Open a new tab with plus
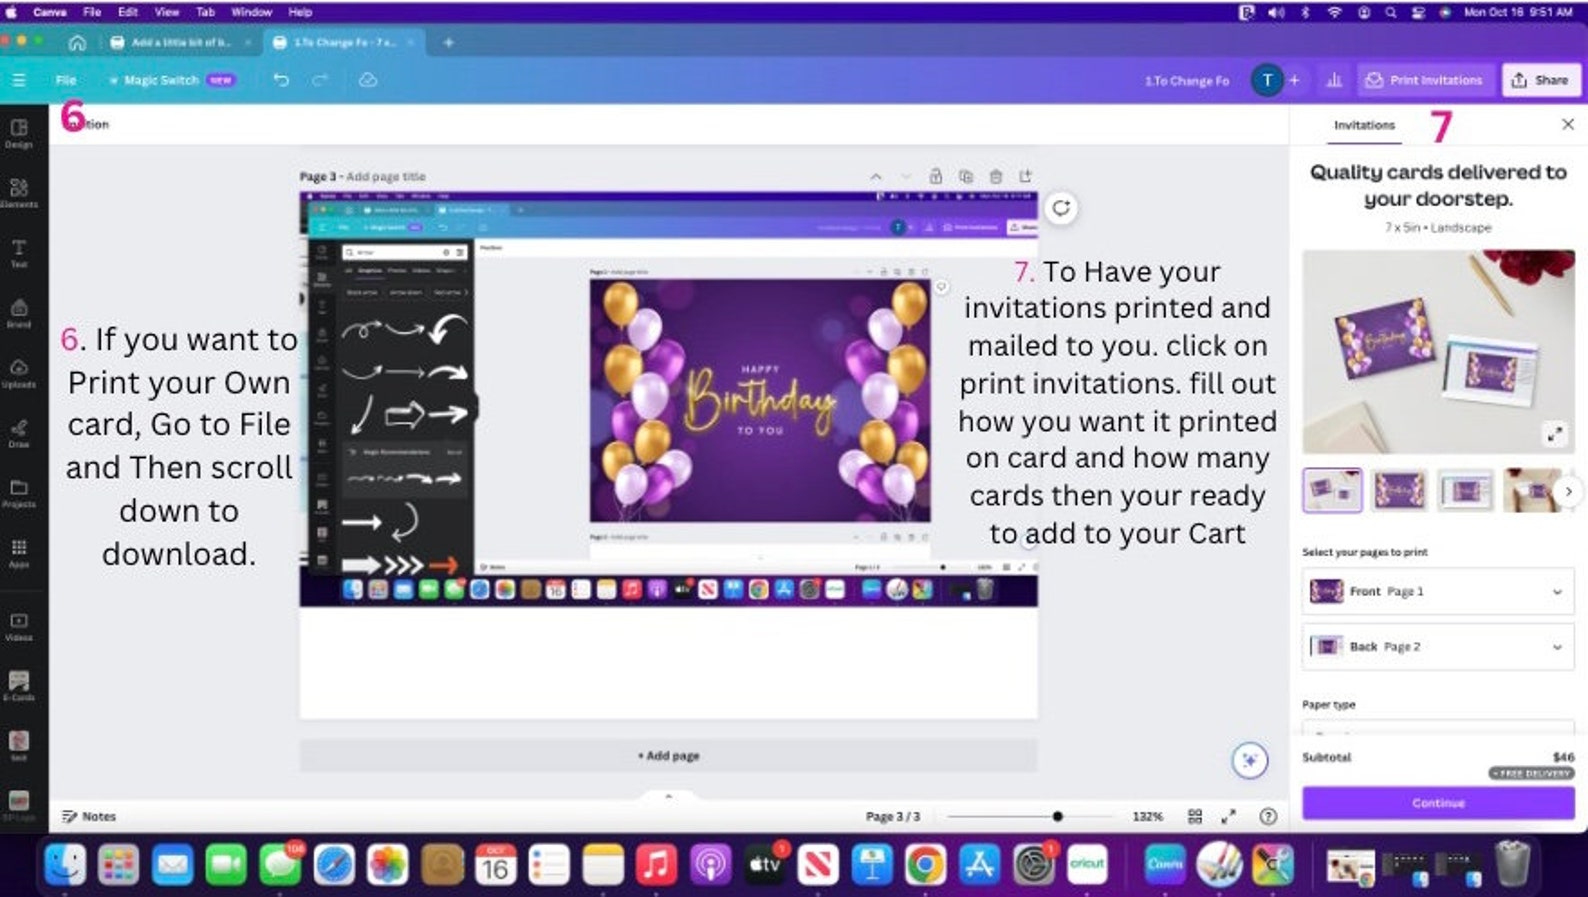This screenshot has width=1588, height=897. [448, 42]
